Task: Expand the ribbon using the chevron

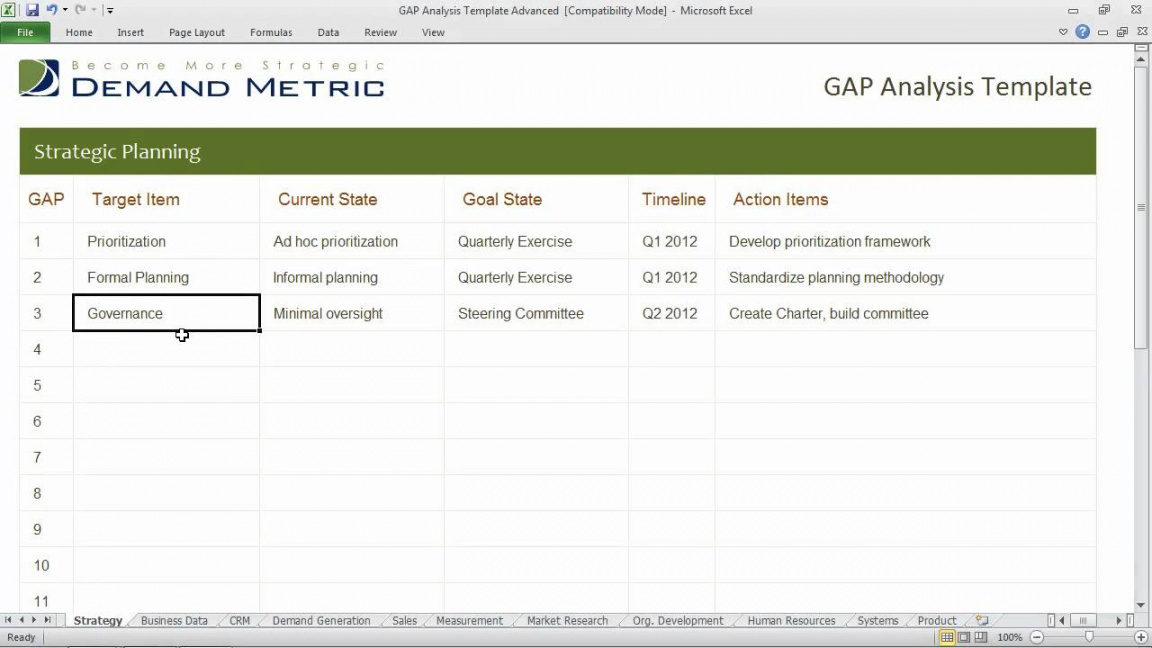Action: [1063, 32]
